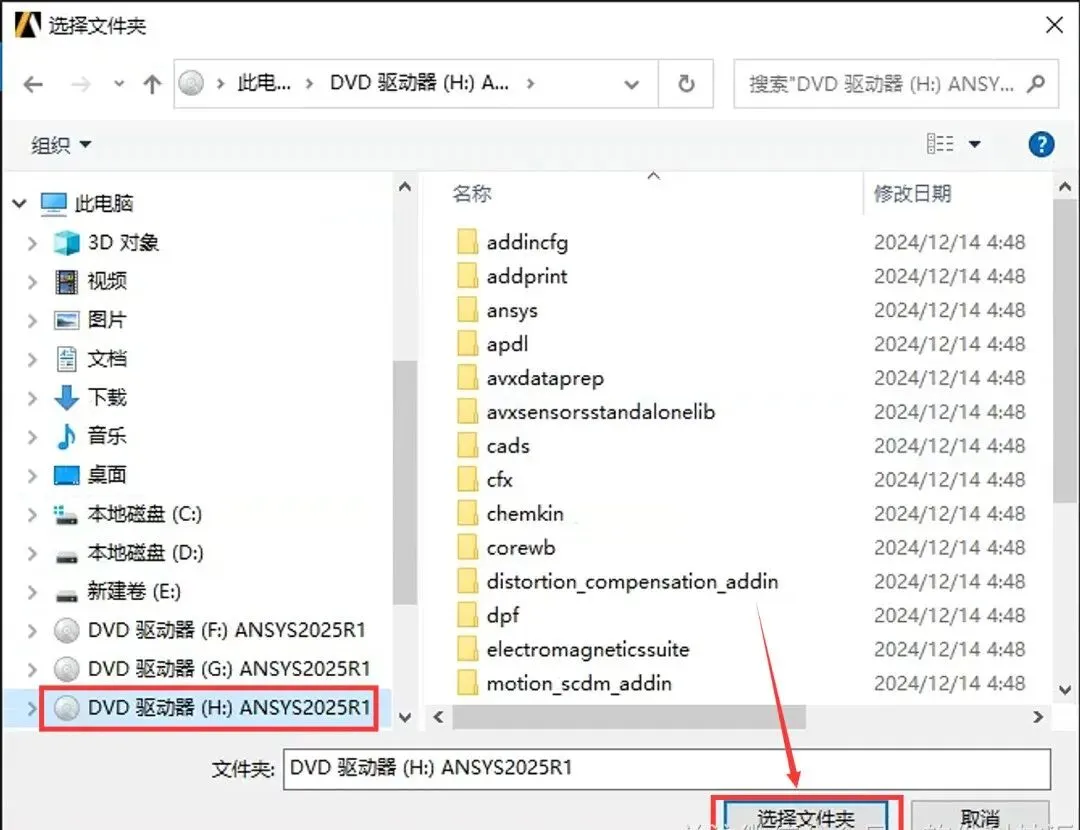Expand the DVD 驱动器 (H:) node
This screenshot has height=830, width=1080.
[32, 707]
